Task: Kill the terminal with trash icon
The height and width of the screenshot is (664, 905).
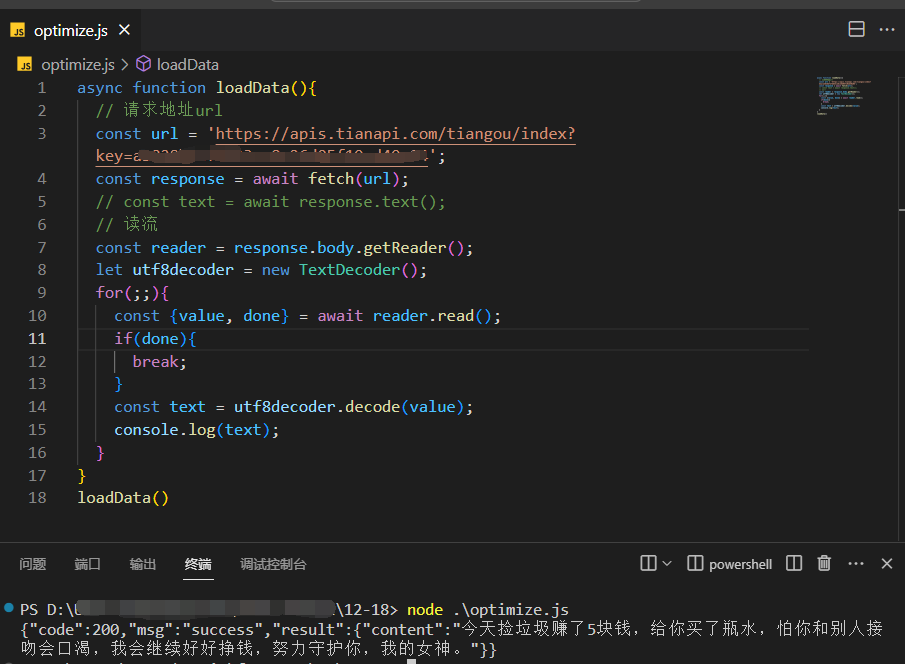Action: (824, 563)
